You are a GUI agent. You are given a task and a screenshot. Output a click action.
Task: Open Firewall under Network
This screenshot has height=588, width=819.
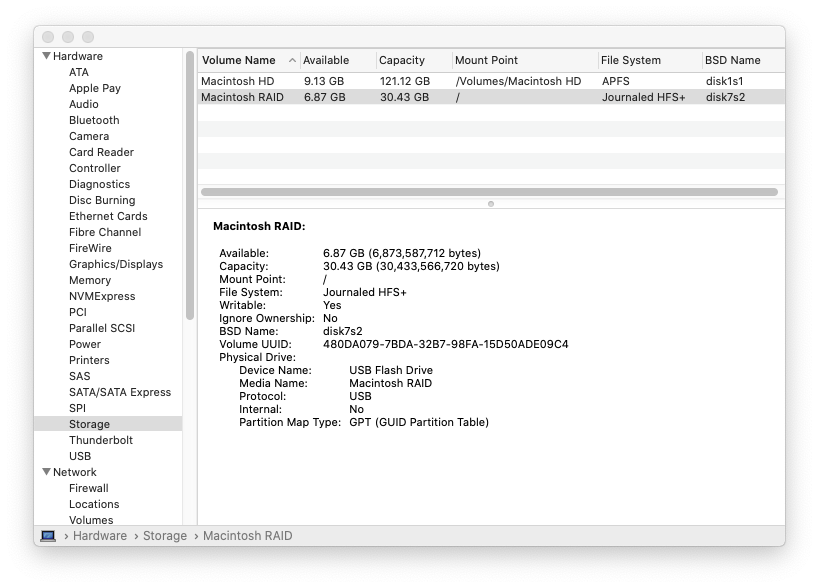(x=89, y=488)
